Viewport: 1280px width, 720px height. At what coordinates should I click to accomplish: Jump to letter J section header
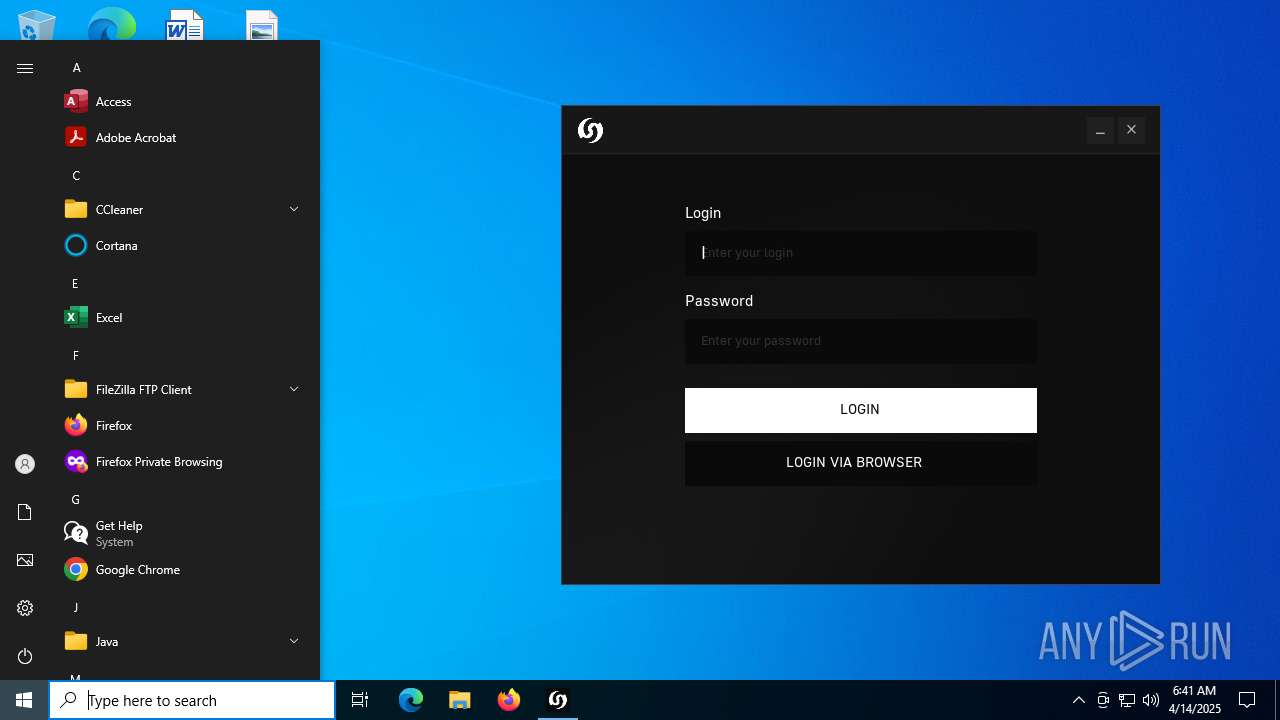(x=75, y=608)
